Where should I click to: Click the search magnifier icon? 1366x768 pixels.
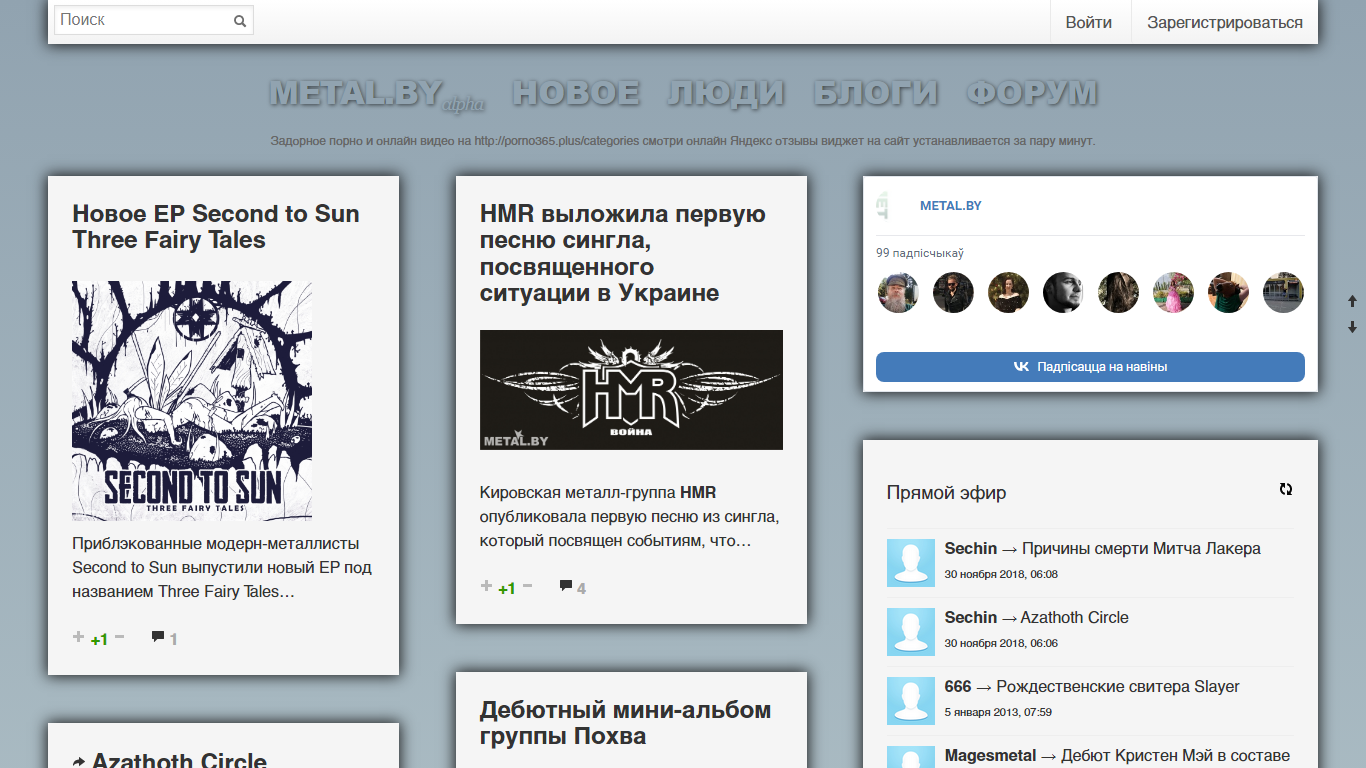(x=240, y=20)
